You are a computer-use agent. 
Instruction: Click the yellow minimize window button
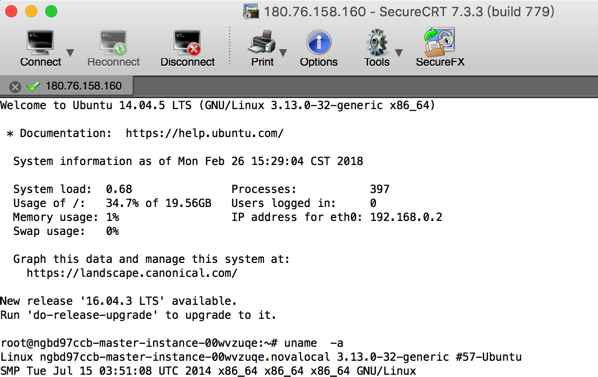(31, 11)
